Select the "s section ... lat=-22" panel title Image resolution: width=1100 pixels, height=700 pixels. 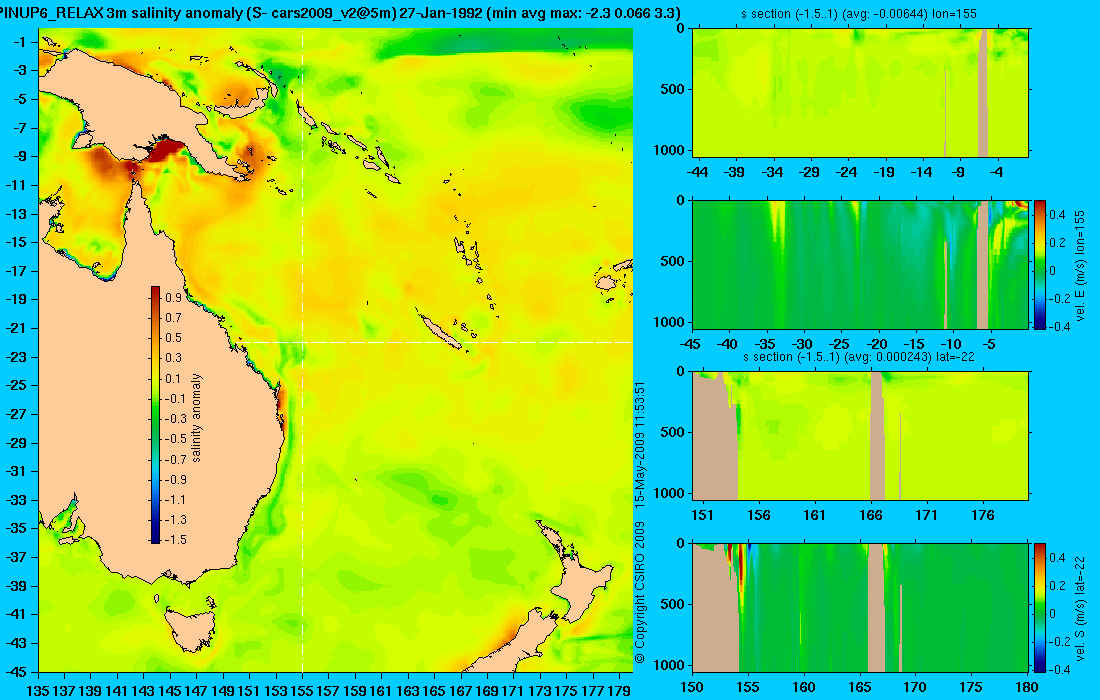coord(859,356)
